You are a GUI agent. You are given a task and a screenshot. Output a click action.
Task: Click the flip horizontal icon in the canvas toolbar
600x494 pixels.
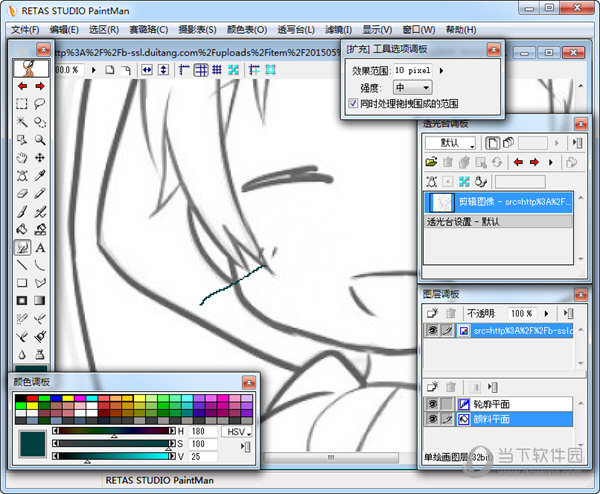pyautogui.click(x=147, y=70)
